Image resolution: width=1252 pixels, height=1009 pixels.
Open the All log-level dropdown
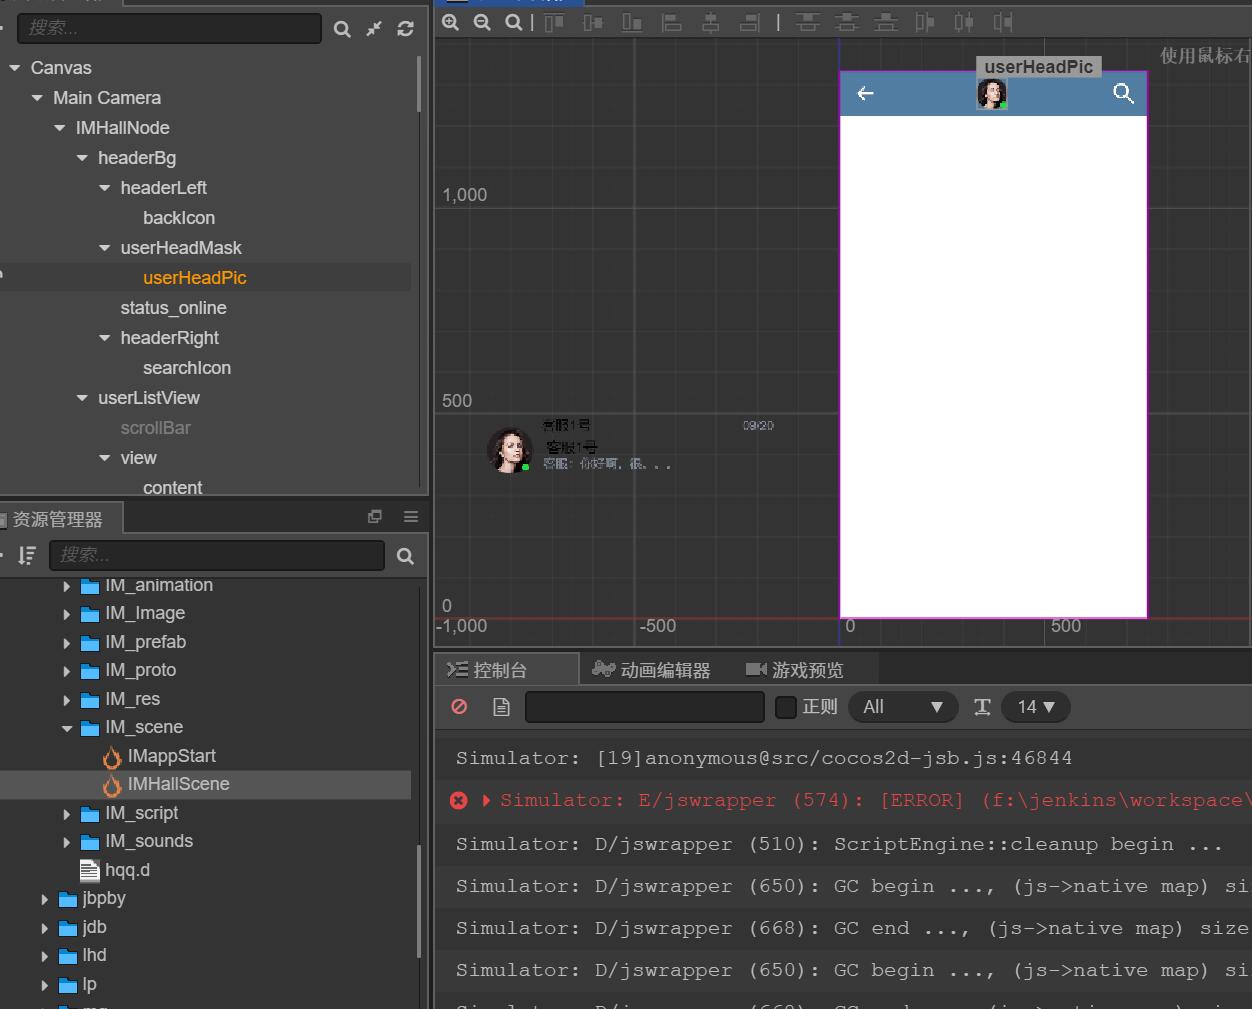pyautogui.click(x=903, y=707)
